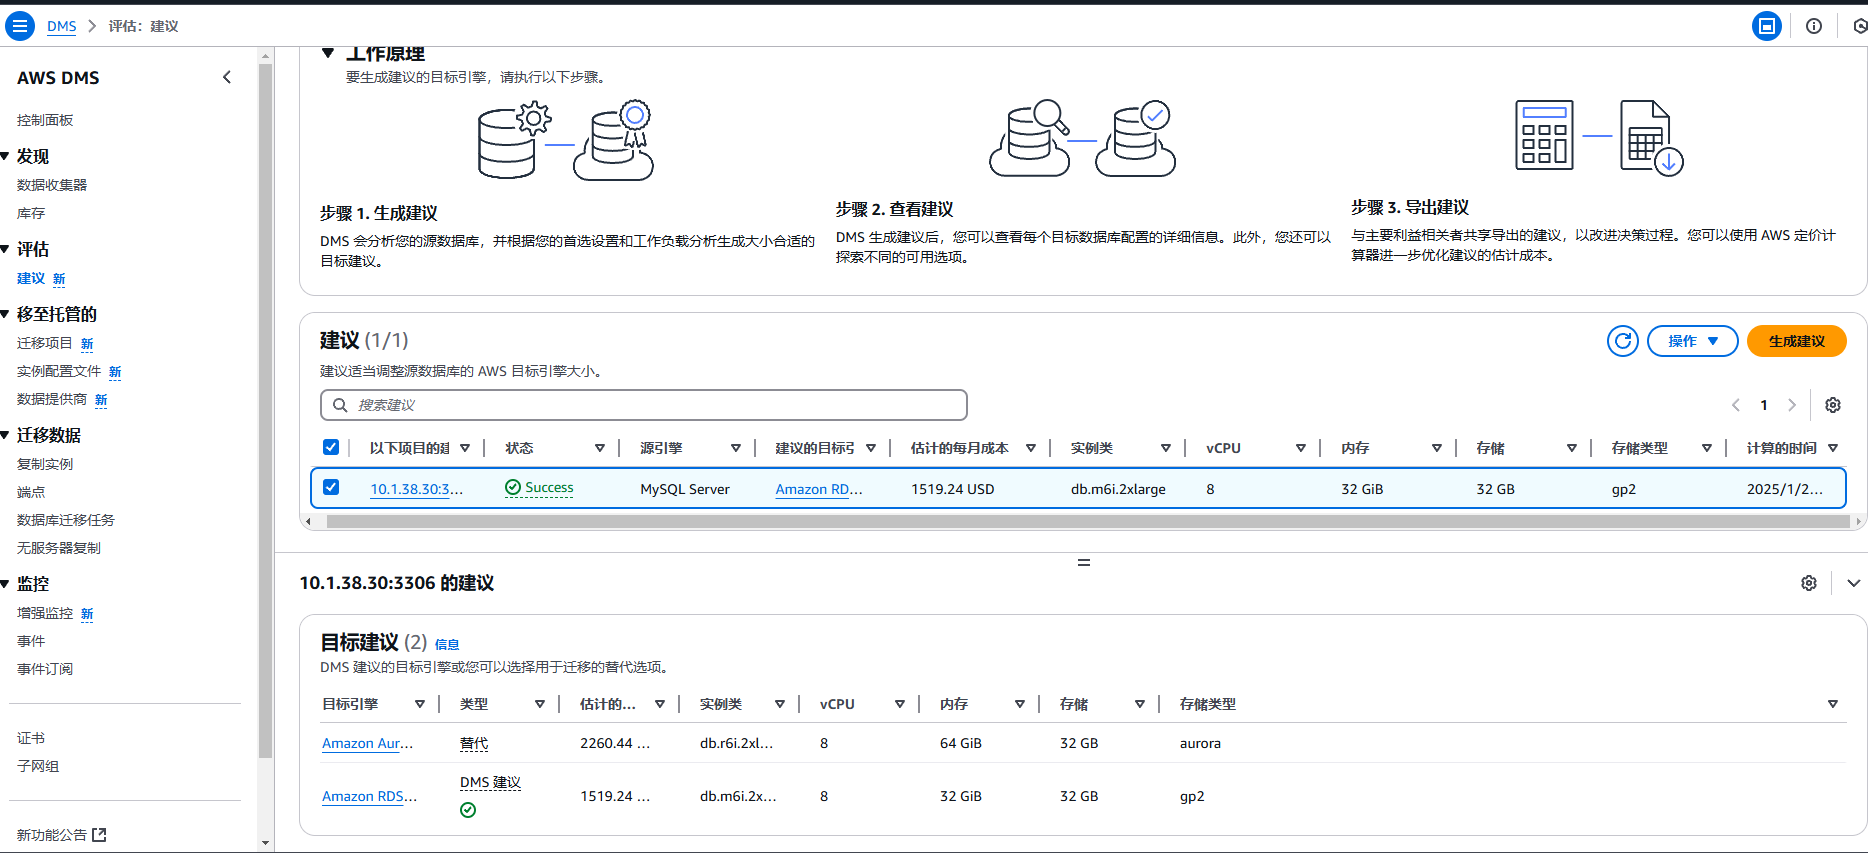Click the sidebar vertical scrollbar
The image size is (1868, 853).
pos(265,410)
